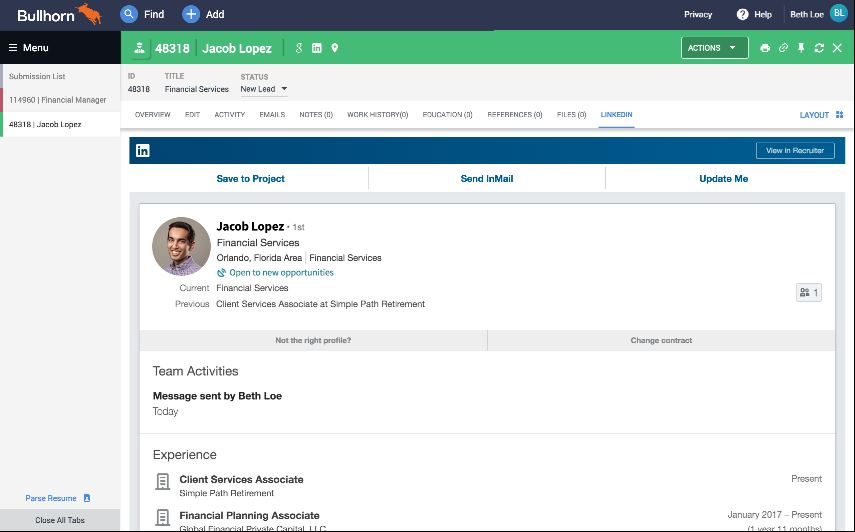
Task: Open the Work History(0) tab
Action: pyautogui.click(x=377, y=114)
